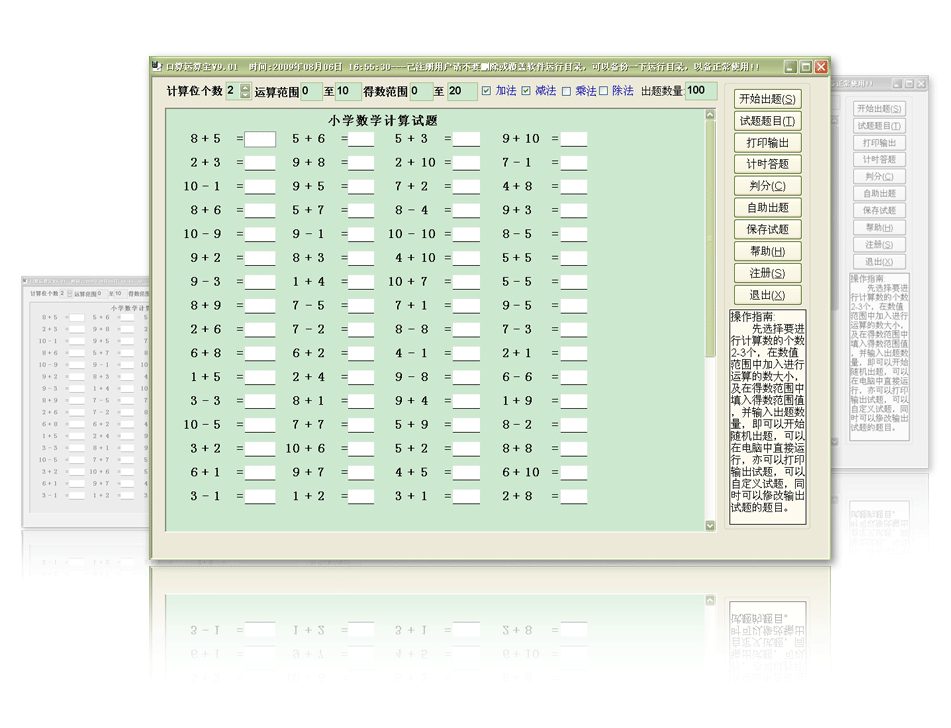Open 帮助(H) help
The image size is (951, 728).
point(767,251)
